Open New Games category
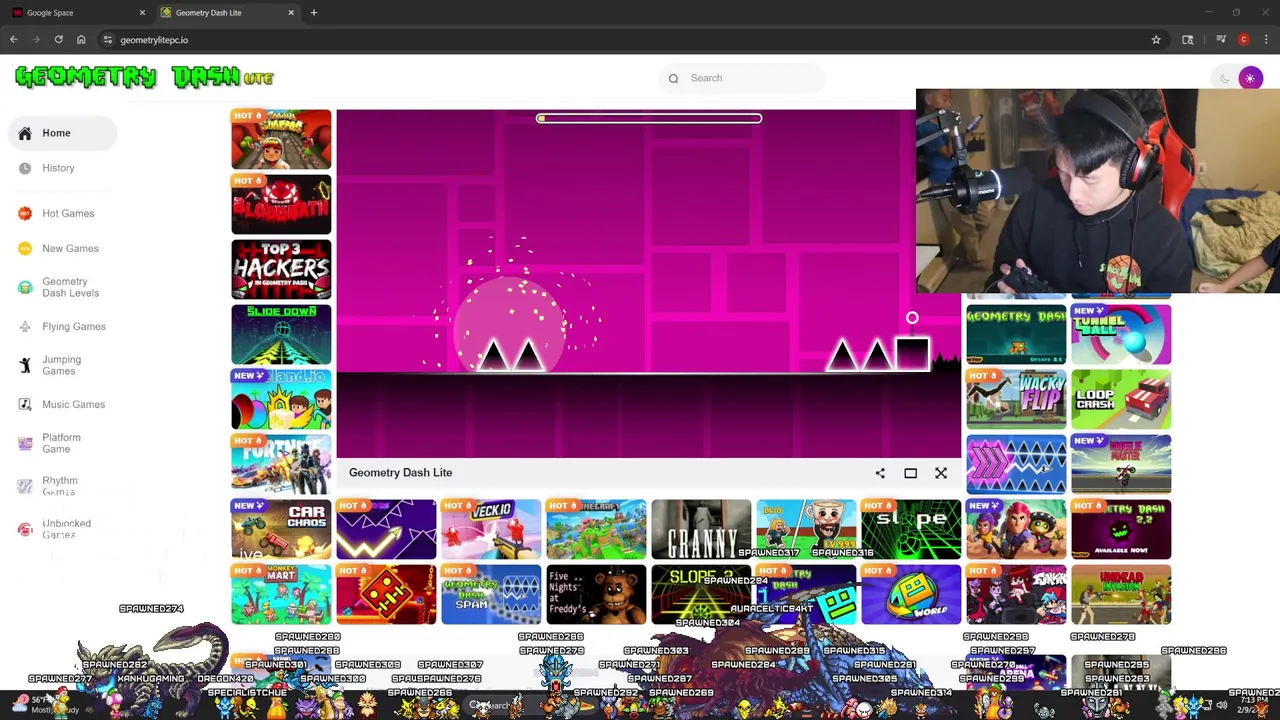The height and width of the screenshot is (720, 1280). point(70,248)
